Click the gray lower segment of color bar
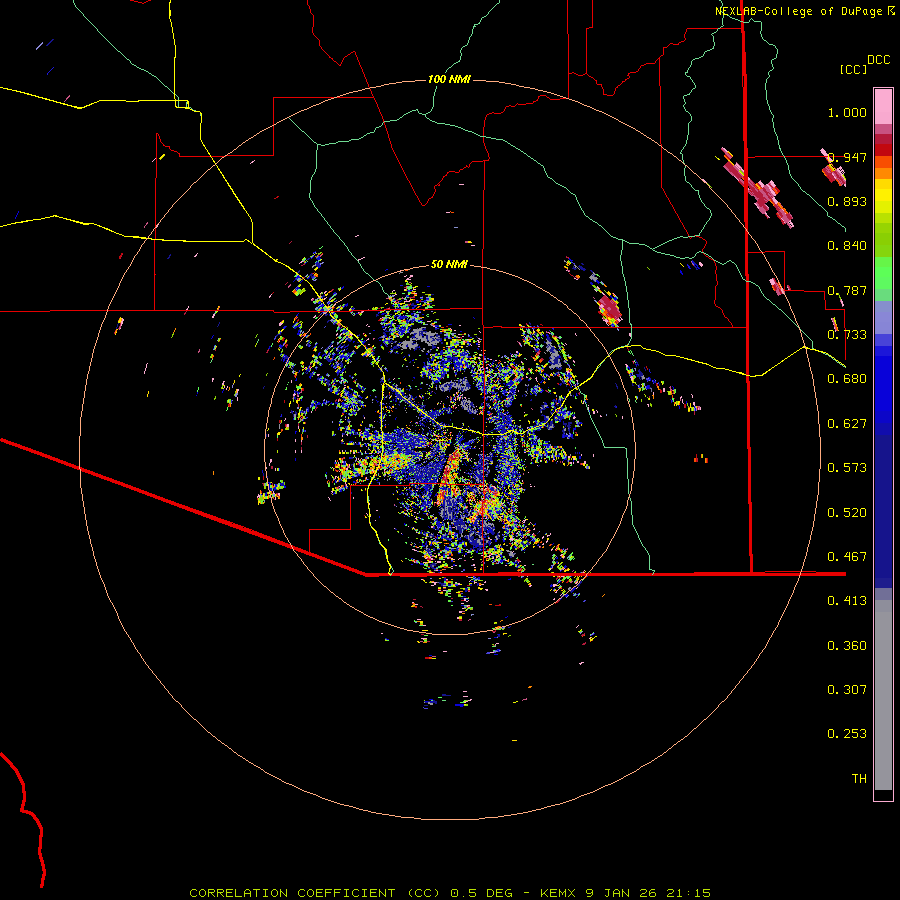This screenshot has height=900, width=900. pos(883,695)
